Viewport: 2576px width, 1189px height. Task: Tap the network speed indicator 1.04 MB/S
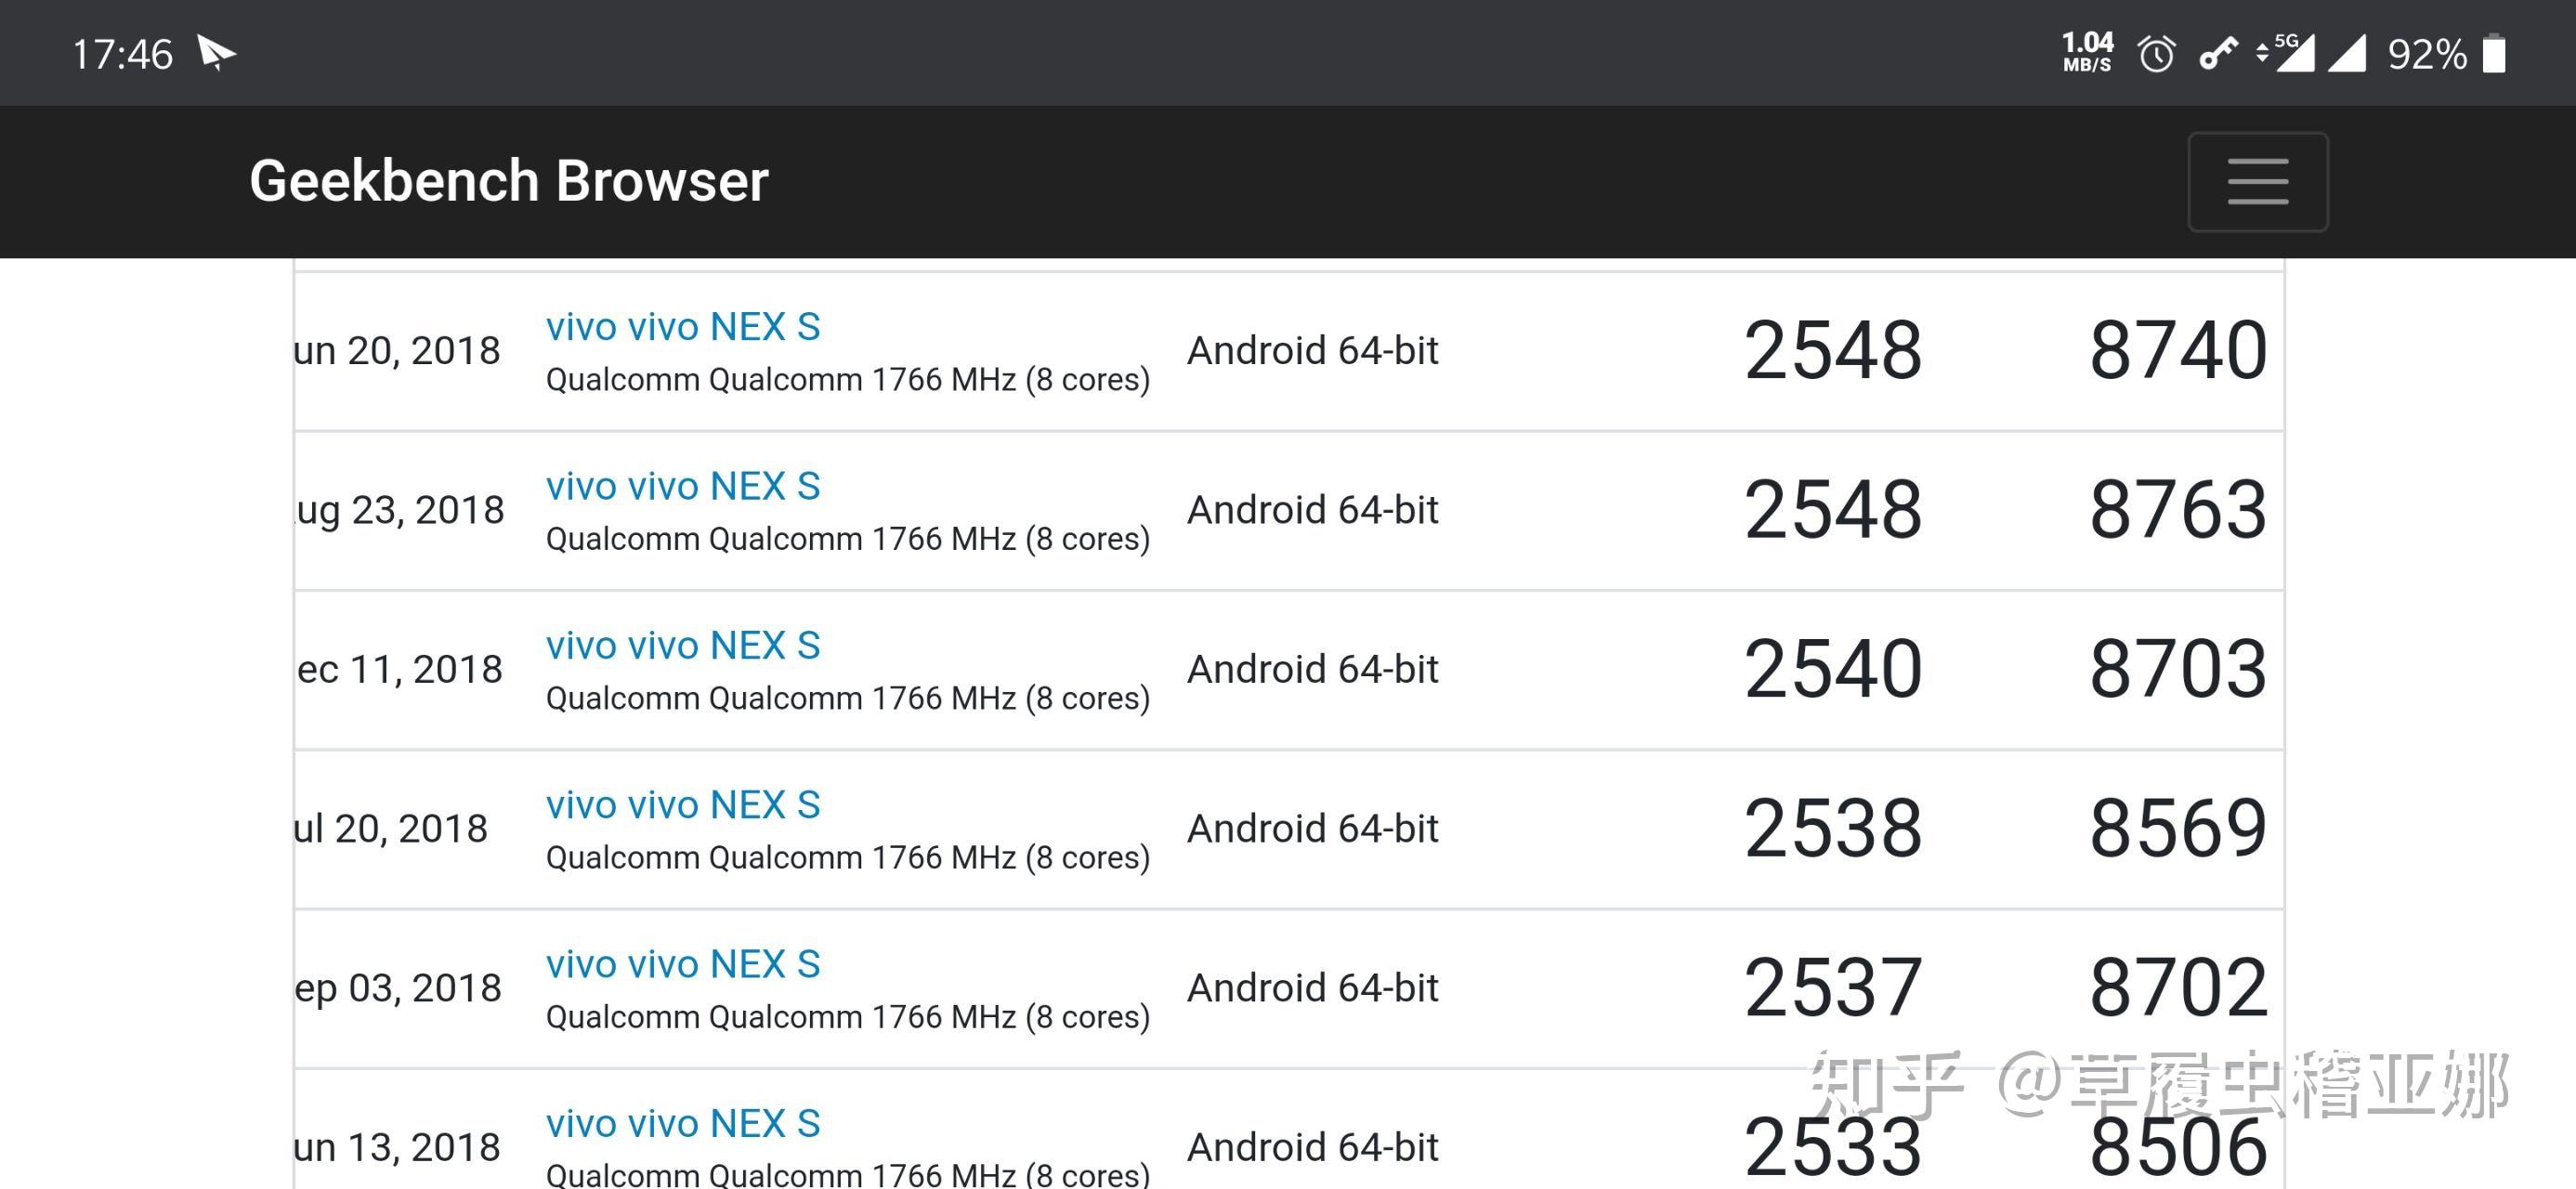2087,52
